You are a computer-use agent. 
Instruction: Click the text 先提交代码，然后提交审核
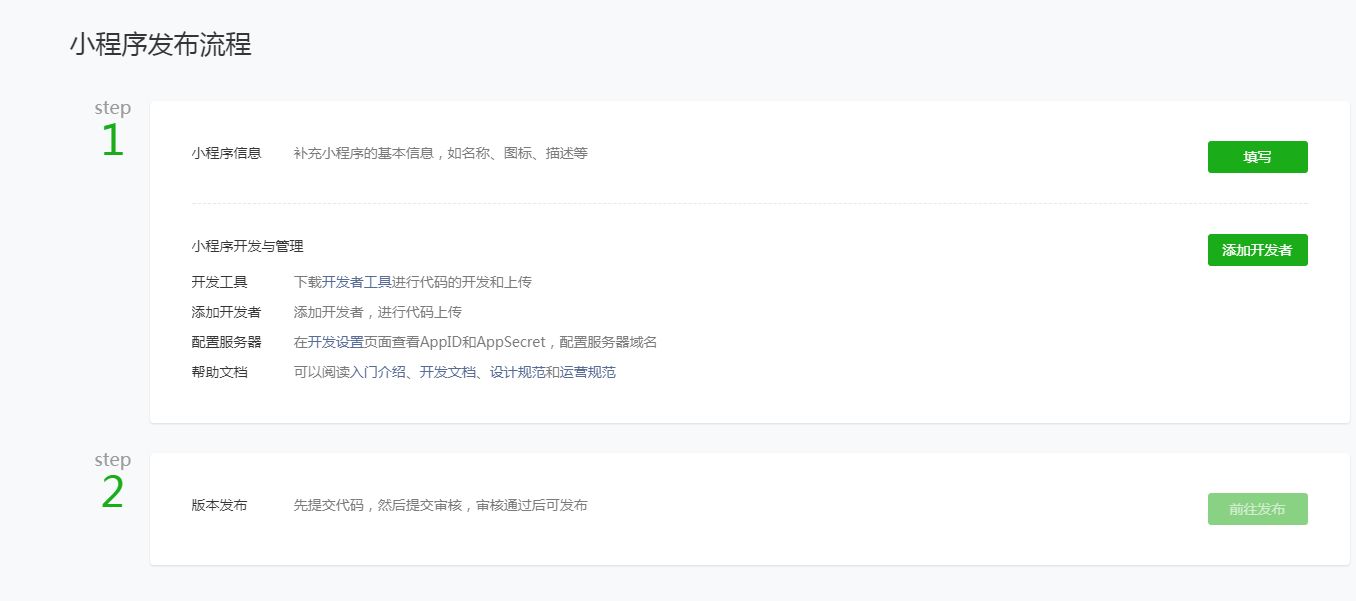pos(378,505)
